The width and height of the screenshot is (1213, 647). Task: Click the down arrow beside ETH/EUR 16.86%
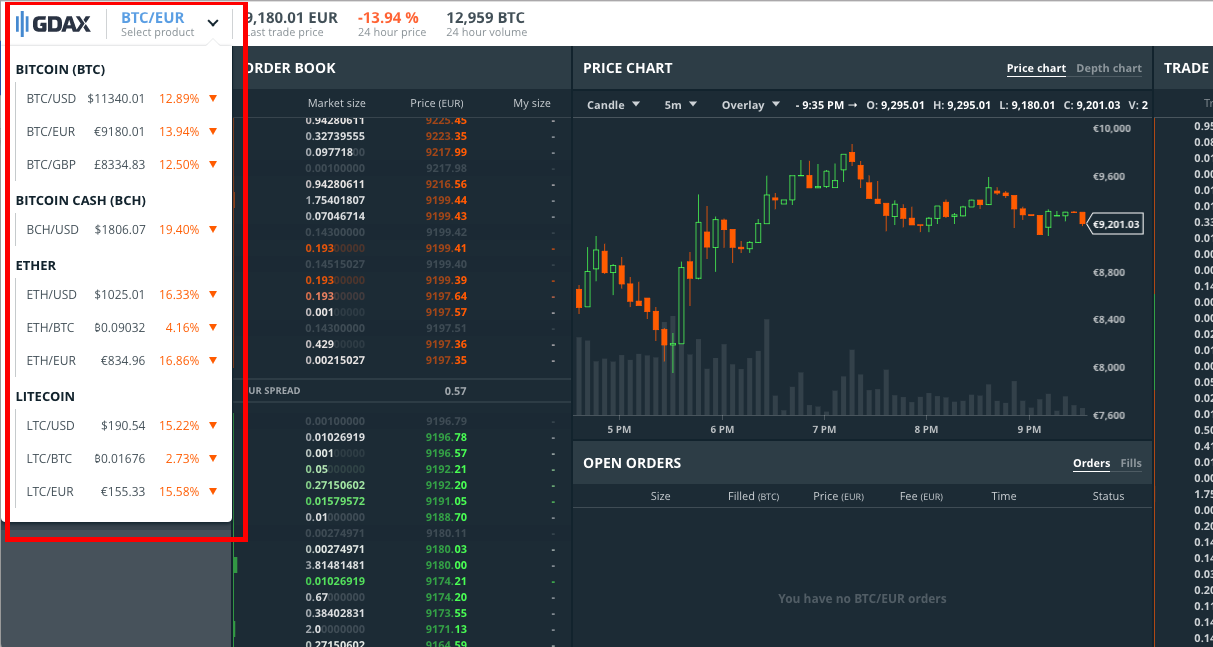coord(213,360)
